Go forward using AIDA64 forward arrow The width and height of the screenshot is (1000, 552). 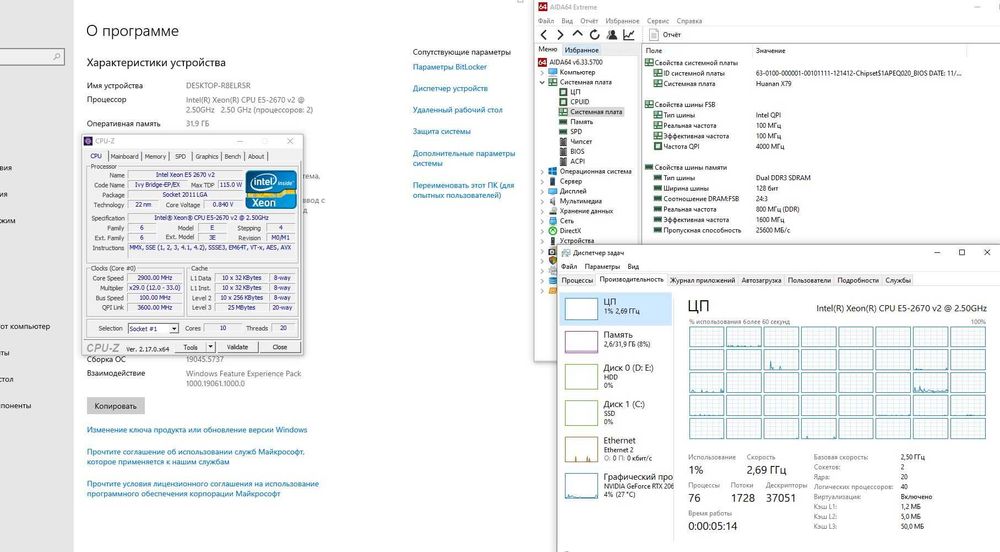pyautogui.click(x=560, y=35)
